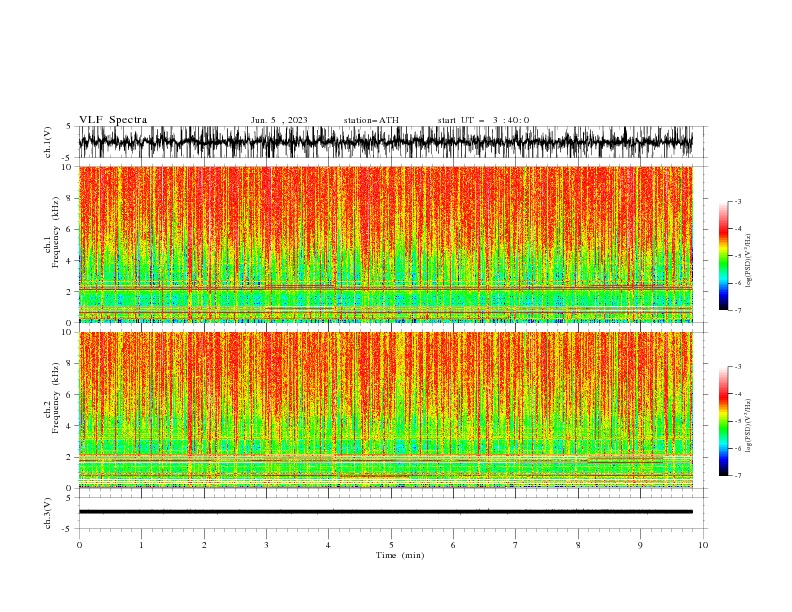Click the time axis tick label "5"

click(391, 545)
